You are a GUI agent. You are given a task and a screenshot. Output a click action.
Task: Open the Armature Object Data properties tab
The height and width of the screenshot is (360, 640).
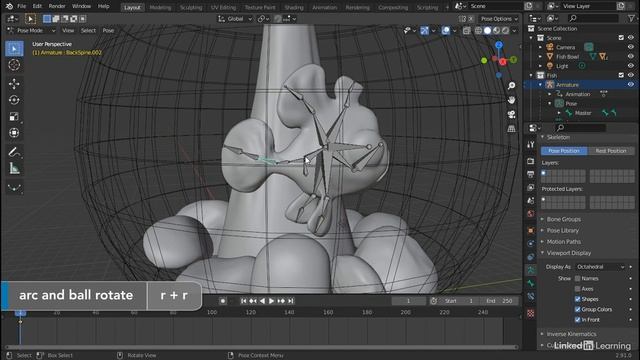[x=531, y=270]
